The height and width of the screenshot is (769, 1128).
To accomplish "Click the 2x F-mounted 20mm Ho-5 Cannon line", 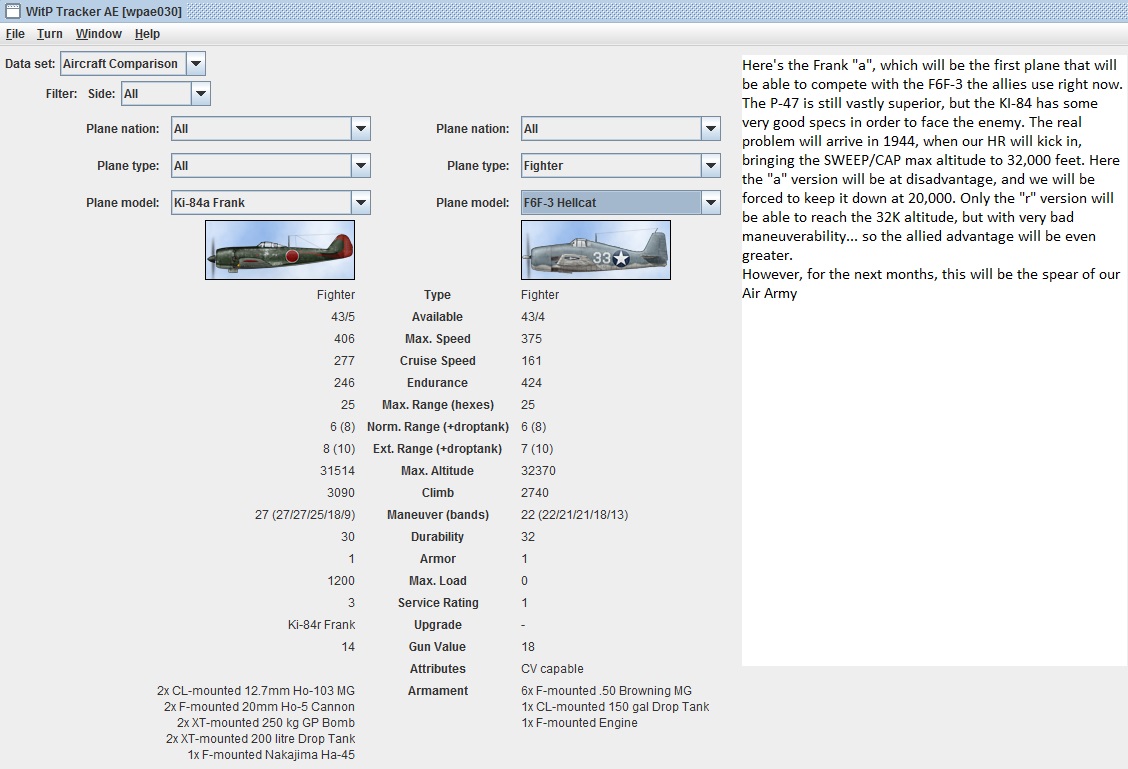I will 259,706.
